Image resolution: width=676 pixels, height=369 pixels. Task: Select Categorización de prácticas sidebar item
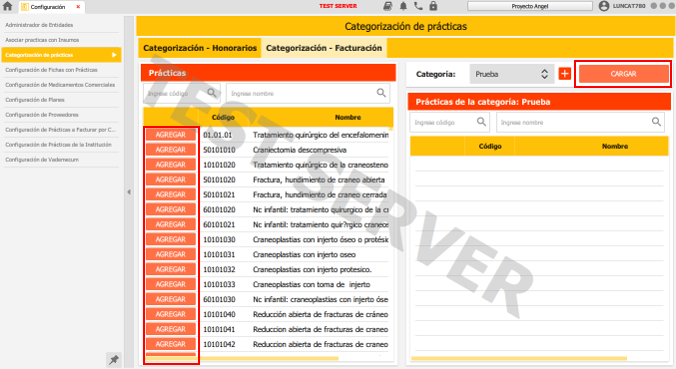click(x=61, y=55)
